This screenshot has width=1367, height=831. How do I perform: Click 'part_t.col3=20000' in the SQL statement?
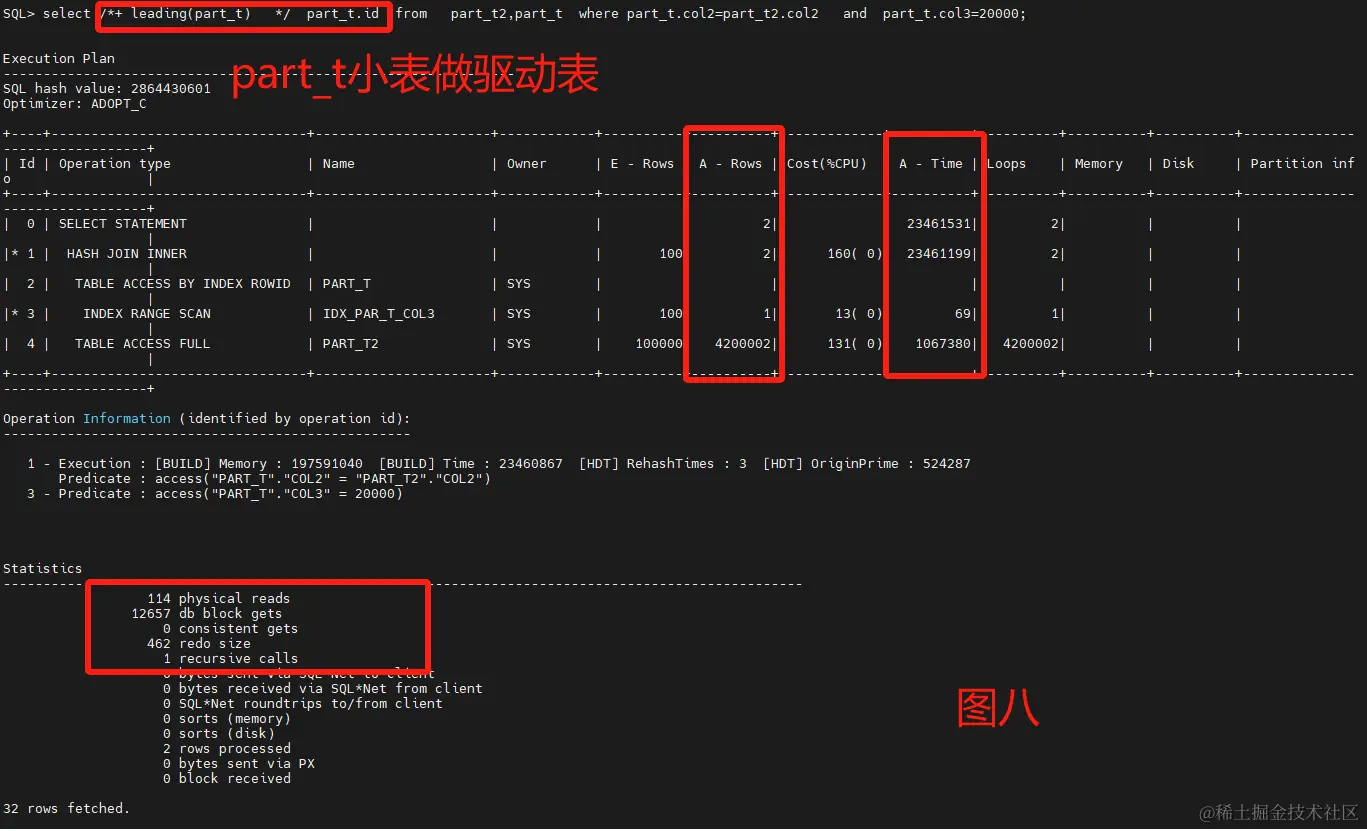[x=951, y=14]
